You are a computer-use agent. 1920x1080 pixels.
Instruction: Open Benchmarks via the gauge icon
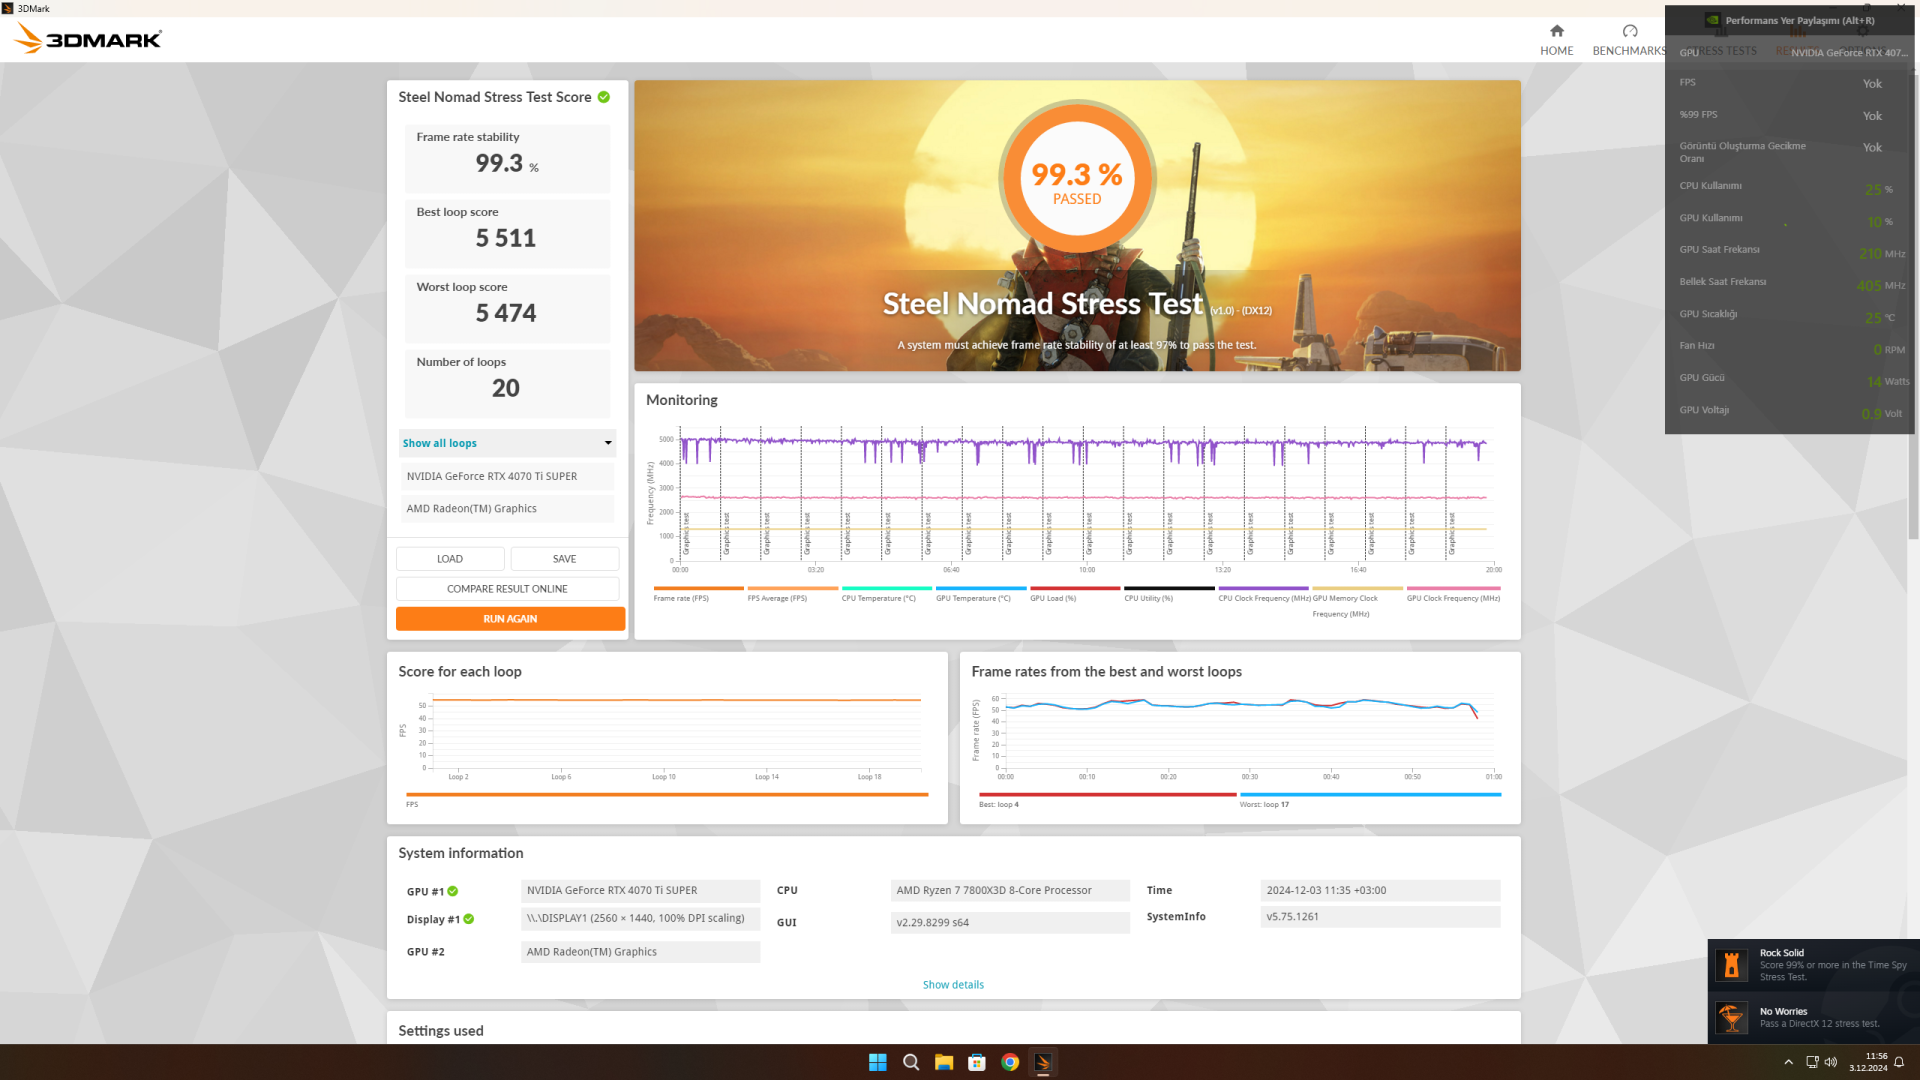tap(1630, 31)
